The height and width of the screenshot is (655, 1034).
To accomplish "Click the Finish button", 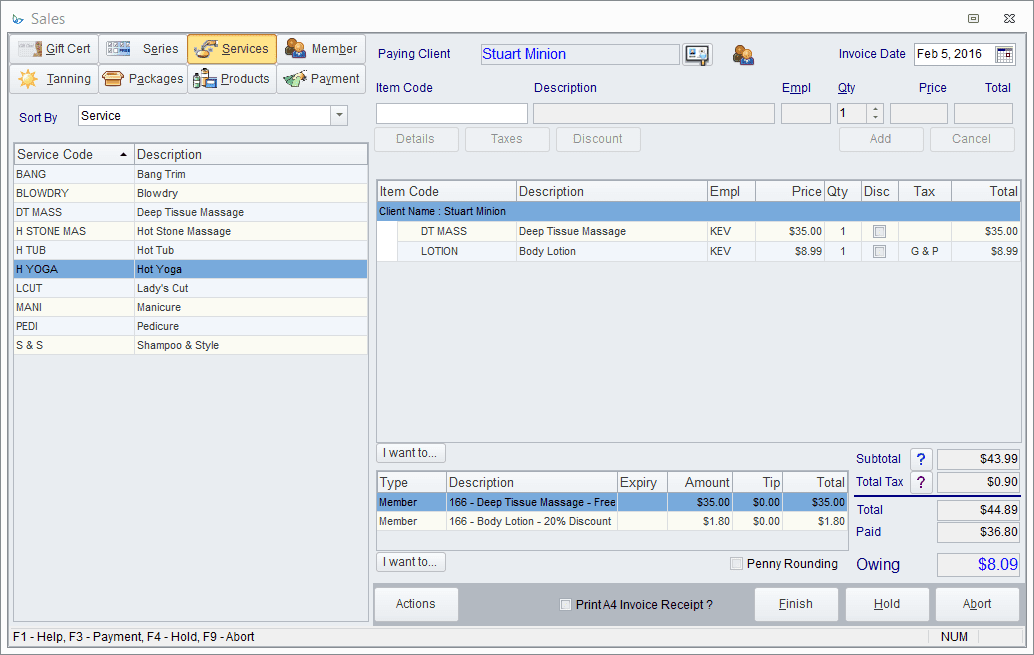I will pyautogui.click(x=796, y=604).
